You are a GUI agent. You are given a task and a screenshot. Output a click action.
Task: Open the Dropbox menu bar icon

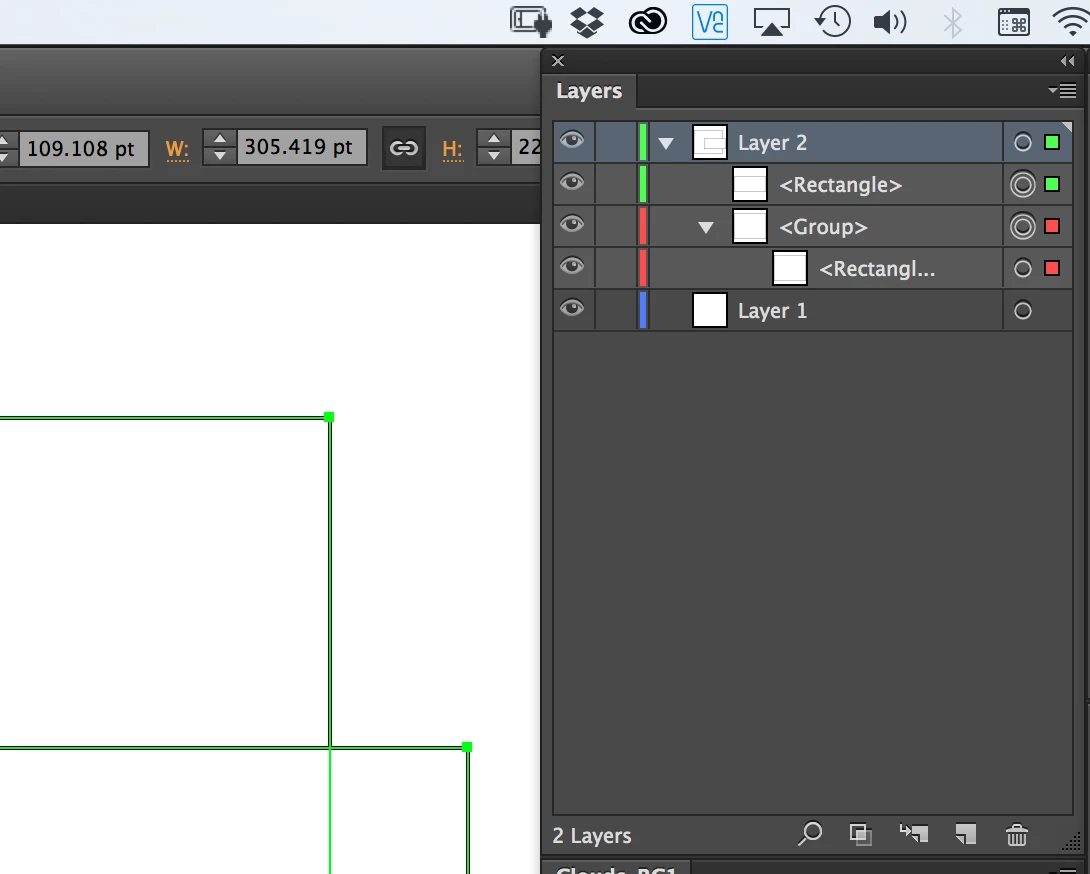(x=587, y=22)
